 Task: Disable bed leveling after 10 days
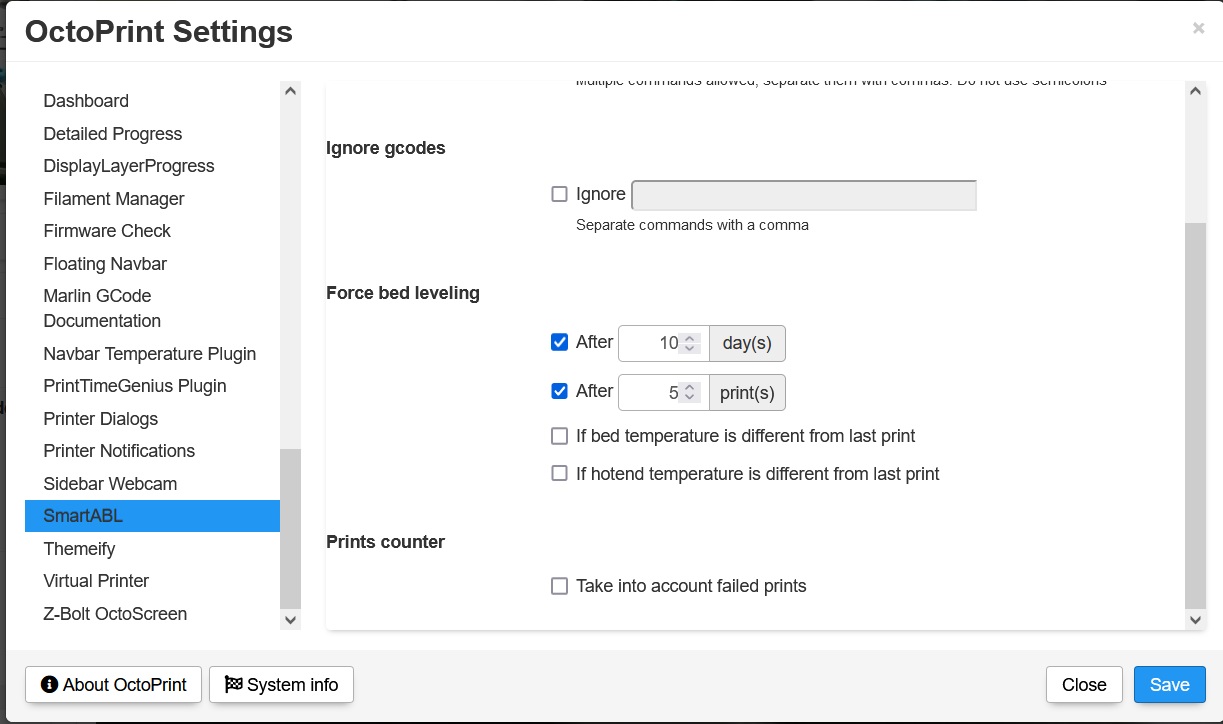pyautogui.click(x=559, y=341)
